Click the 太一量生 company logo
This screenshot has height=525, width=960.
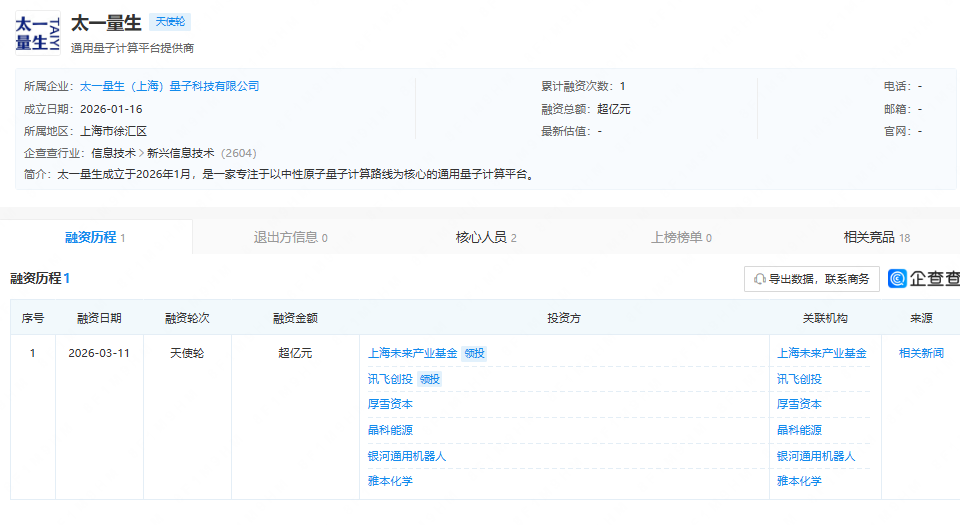tap(38, 32)
